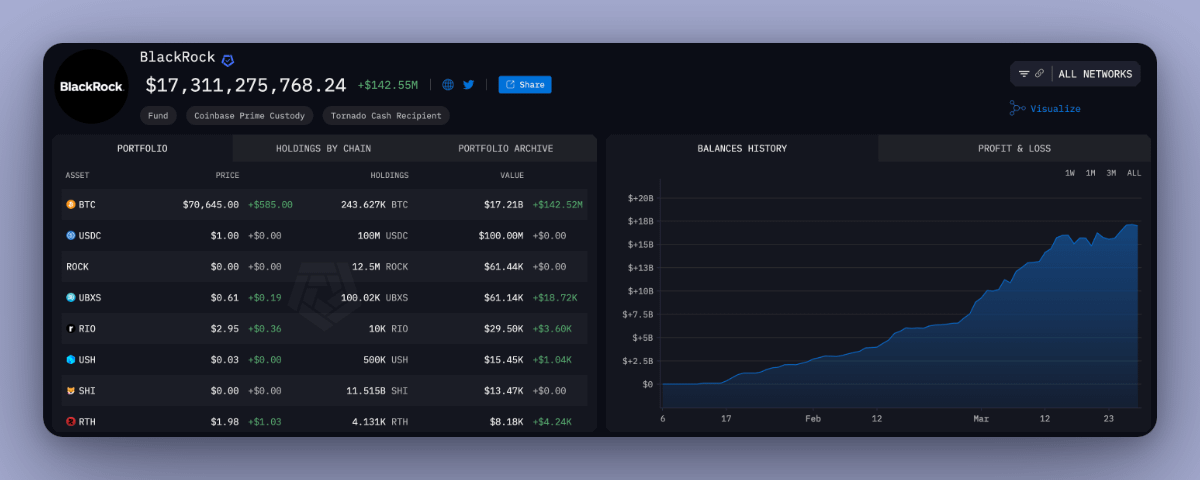Click the Share button
Image resolution: width=1200 pixels, height=480 pixels.
pos(525,85)
